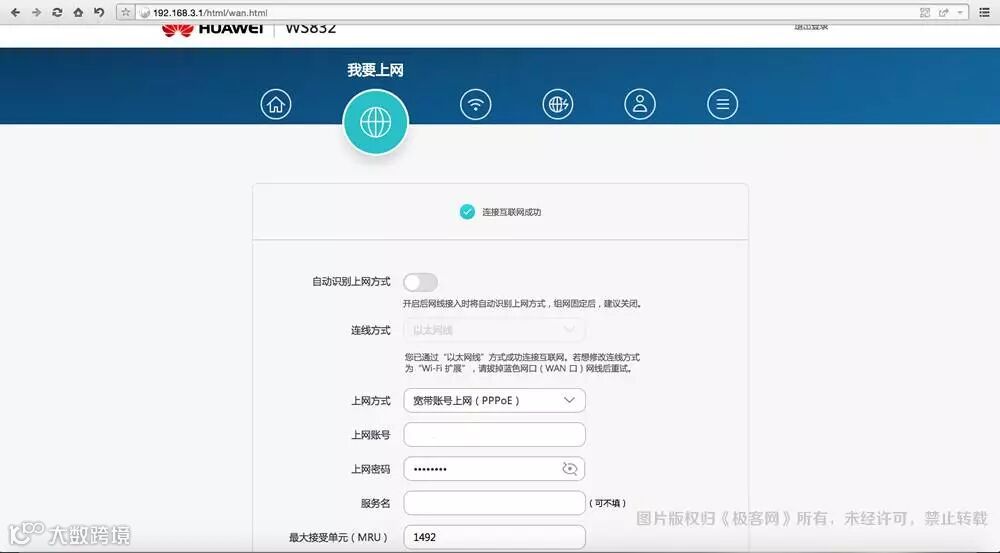Expand address bar dropdown arrow
This screenshot has width=1000, height=553.
[x=960, y=12]
